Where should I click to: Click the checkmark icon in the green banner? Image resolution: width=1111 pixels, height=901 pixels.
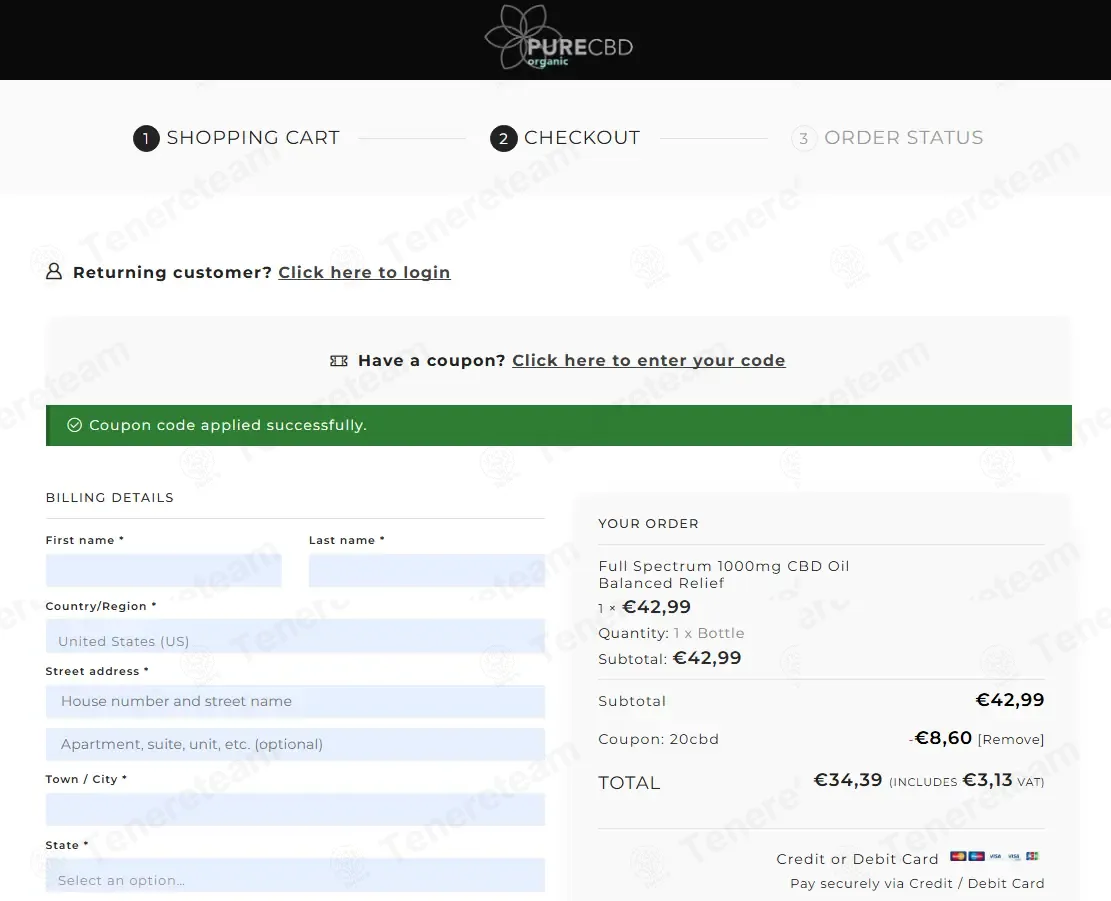tap(74, 426)
